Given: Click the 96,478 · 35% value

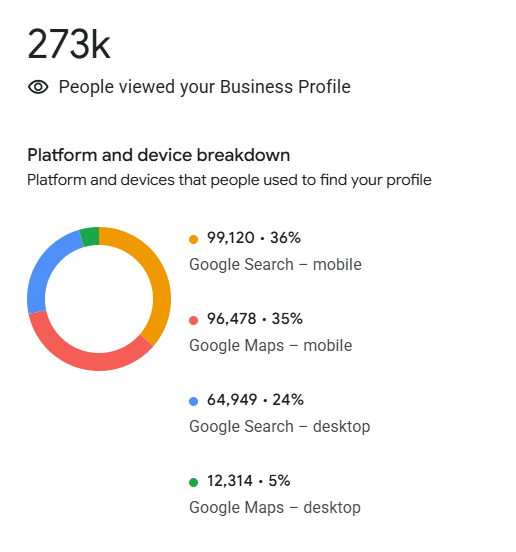Looking at the screenshot, I should pyautogui.click(x=255, y=319).
